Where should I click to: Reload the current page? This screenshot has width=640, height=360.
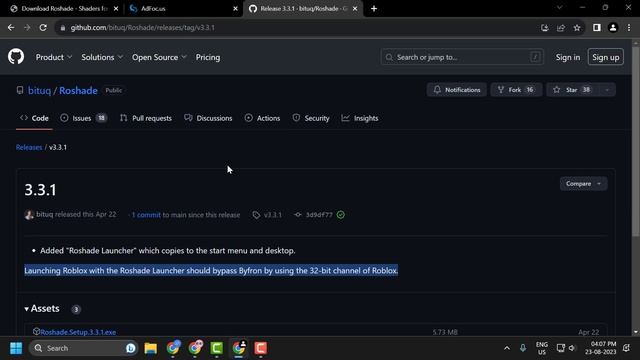(x=43, y=28)
